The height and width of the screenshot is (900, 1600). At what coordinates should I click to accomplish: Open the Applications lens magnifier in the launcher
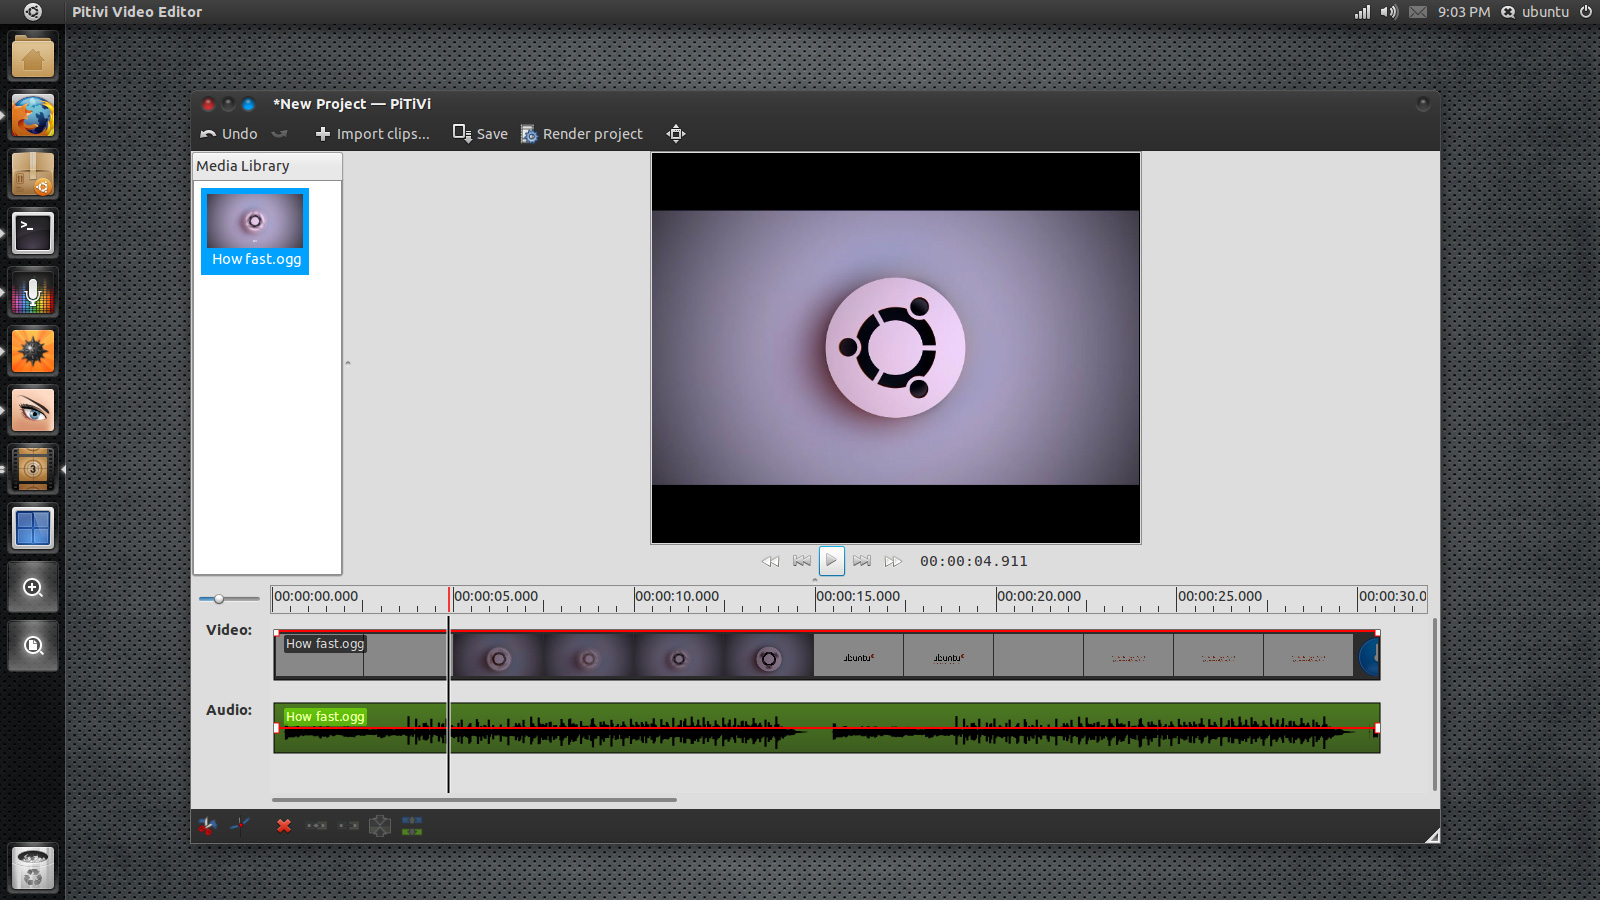(x=33, y=587)
